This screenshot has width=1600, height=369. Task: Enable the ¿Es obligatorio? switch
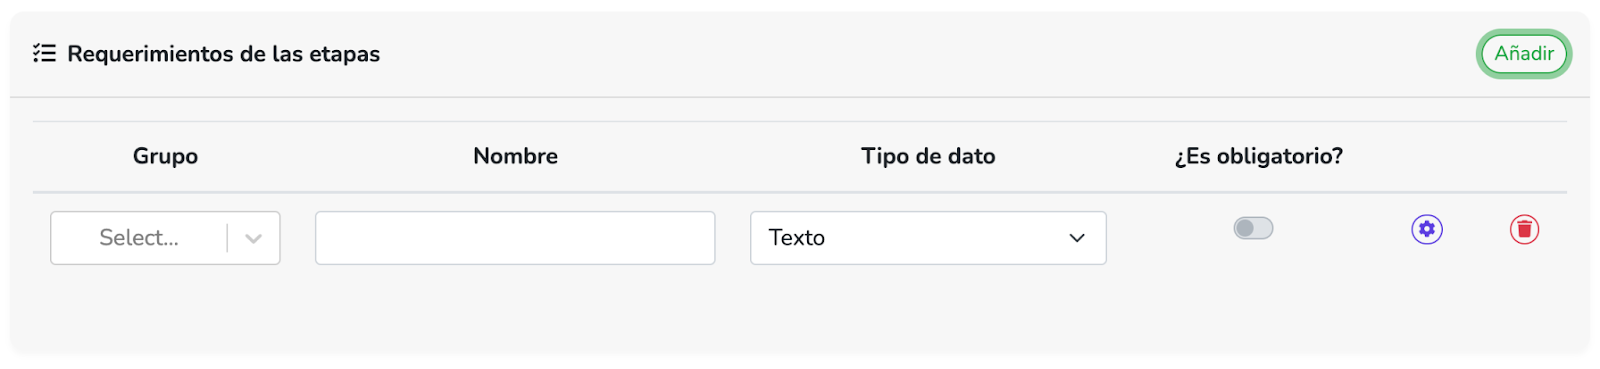(x=1253, y=228)
